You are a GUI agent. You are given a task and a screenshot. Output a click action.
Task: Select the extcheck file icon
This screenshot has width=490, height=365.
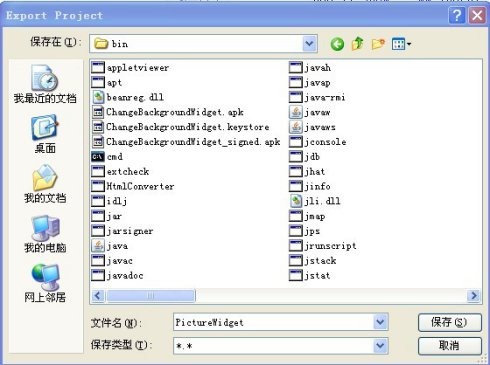[x=98, y=171]
